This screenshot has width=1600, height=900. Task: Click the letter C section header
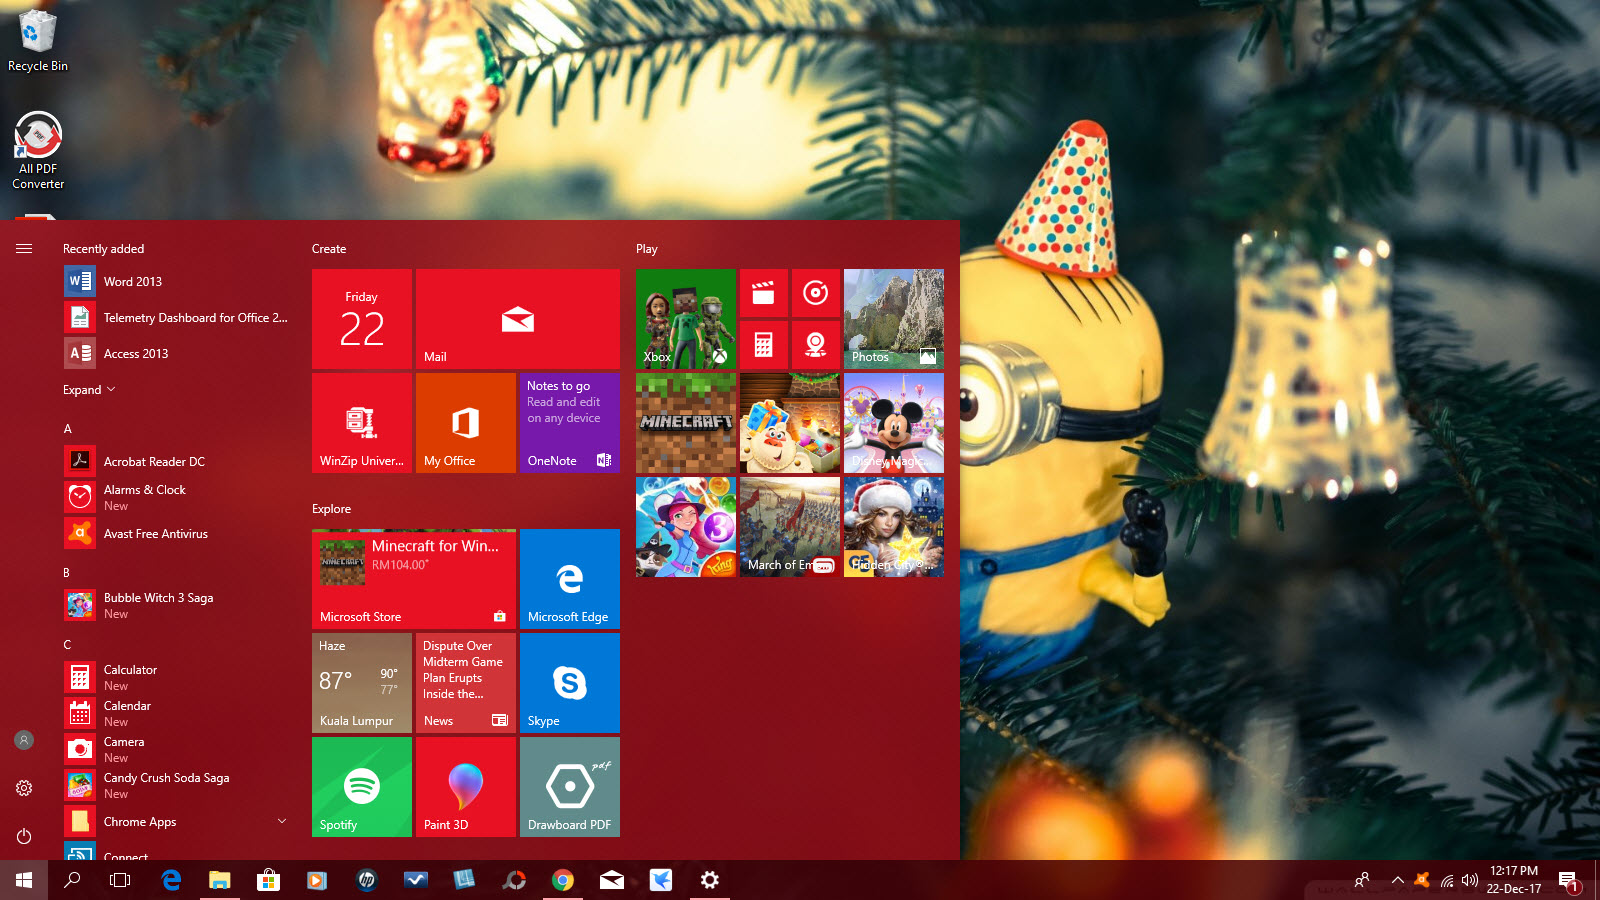tap(68, 645)
